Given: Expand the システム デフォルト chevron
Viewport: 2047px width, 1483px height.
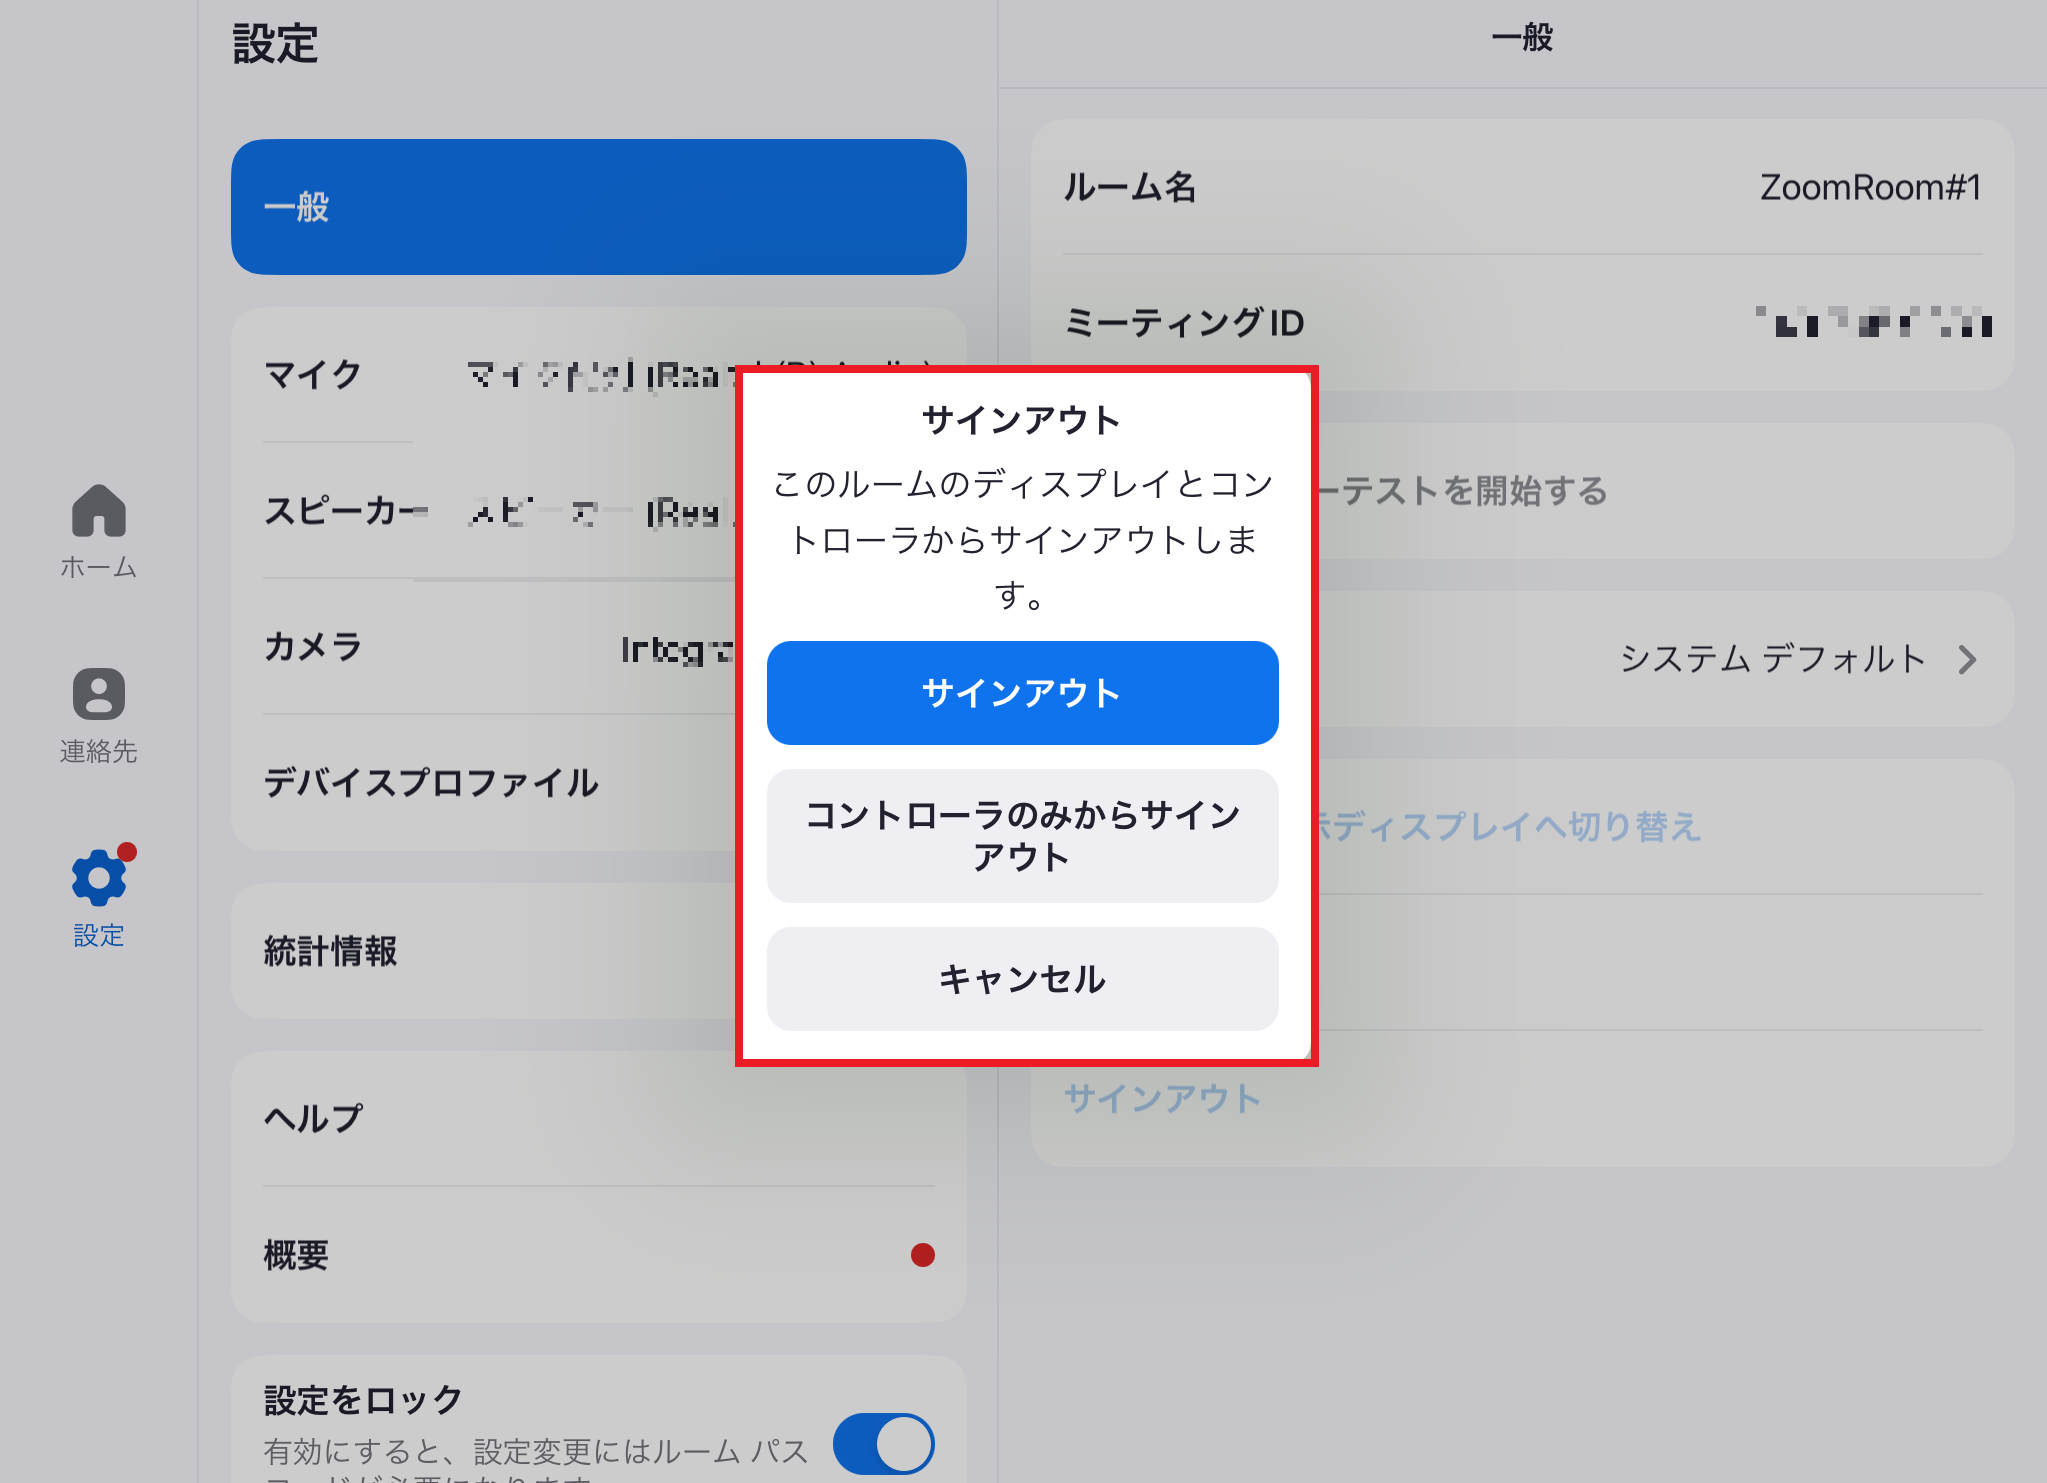Looking at the screenshot, I should coord(1967,659).
